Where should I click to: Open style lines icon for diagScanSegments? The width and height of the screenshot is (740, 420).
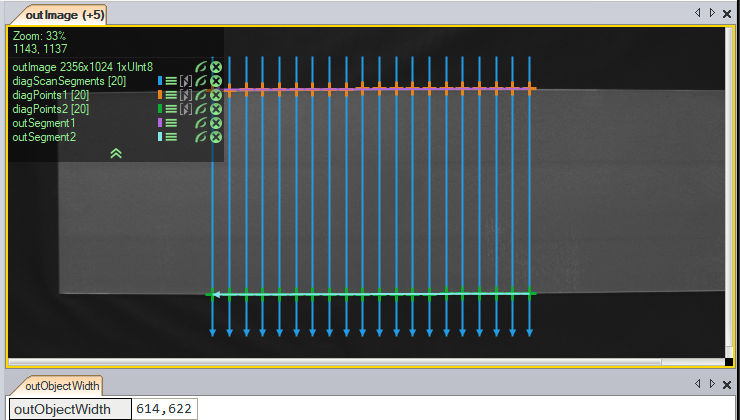[x=171, y=81]
